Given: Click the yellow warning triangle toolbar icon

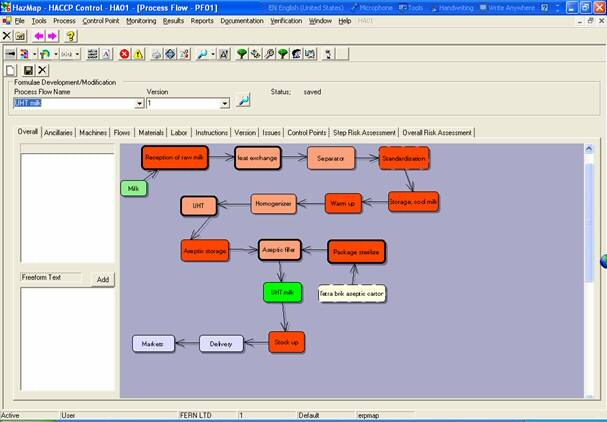Looking at the screenshot, I should [x=139, y=53].
